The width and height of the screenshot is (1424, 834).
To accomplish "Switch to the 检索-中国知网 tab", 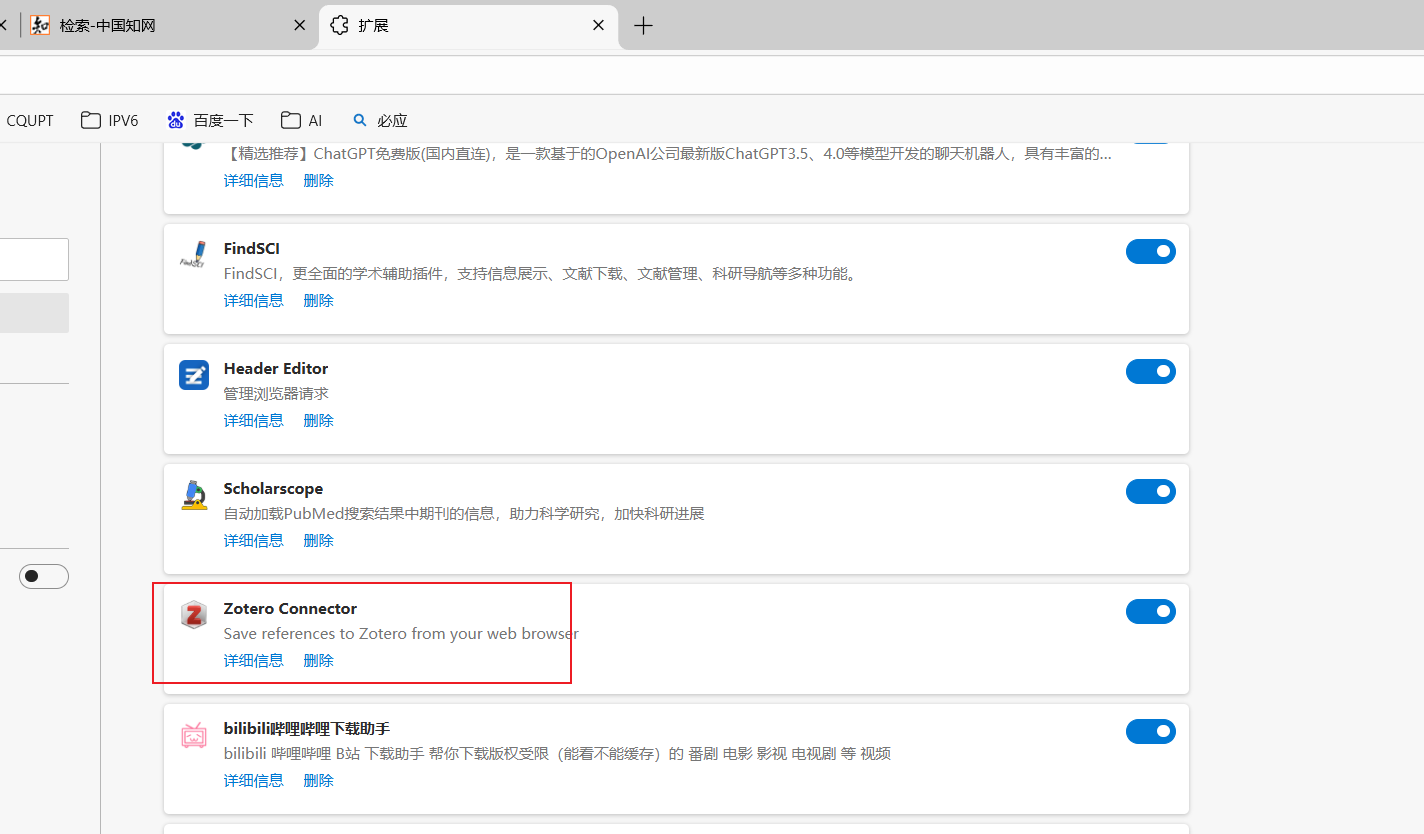I will (x=169, y=25).
